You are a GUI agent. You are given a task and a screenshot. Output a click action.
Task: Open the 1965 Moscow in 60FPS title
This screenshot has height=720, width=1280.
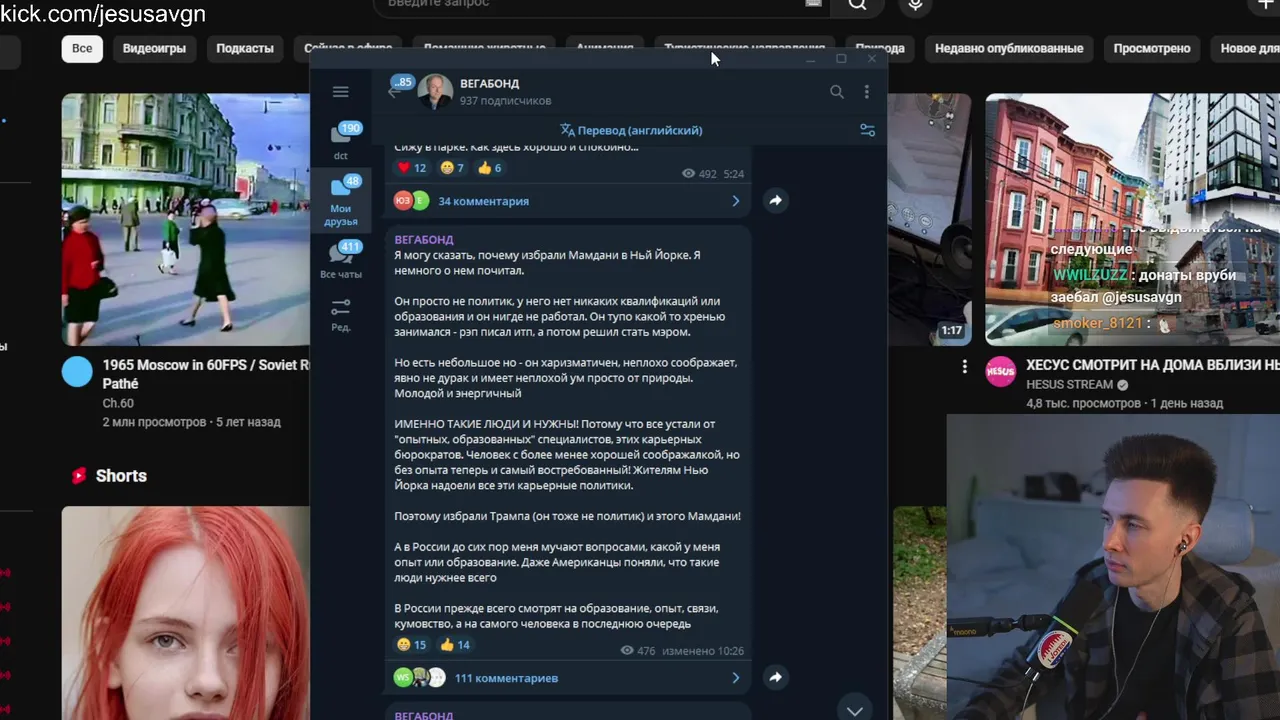pos(206,374)
